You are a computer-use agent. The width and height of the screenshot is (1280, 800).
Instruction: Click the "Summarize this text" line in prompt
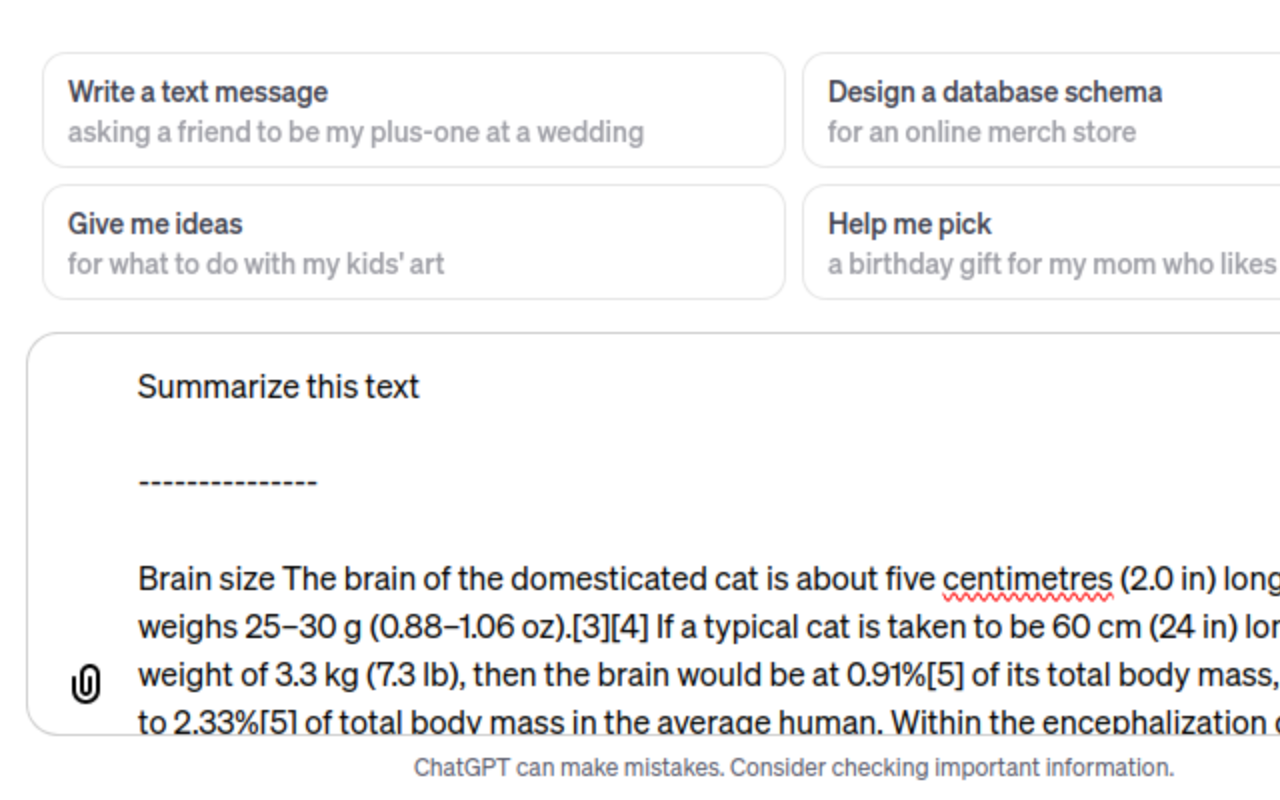pos(278,387)
